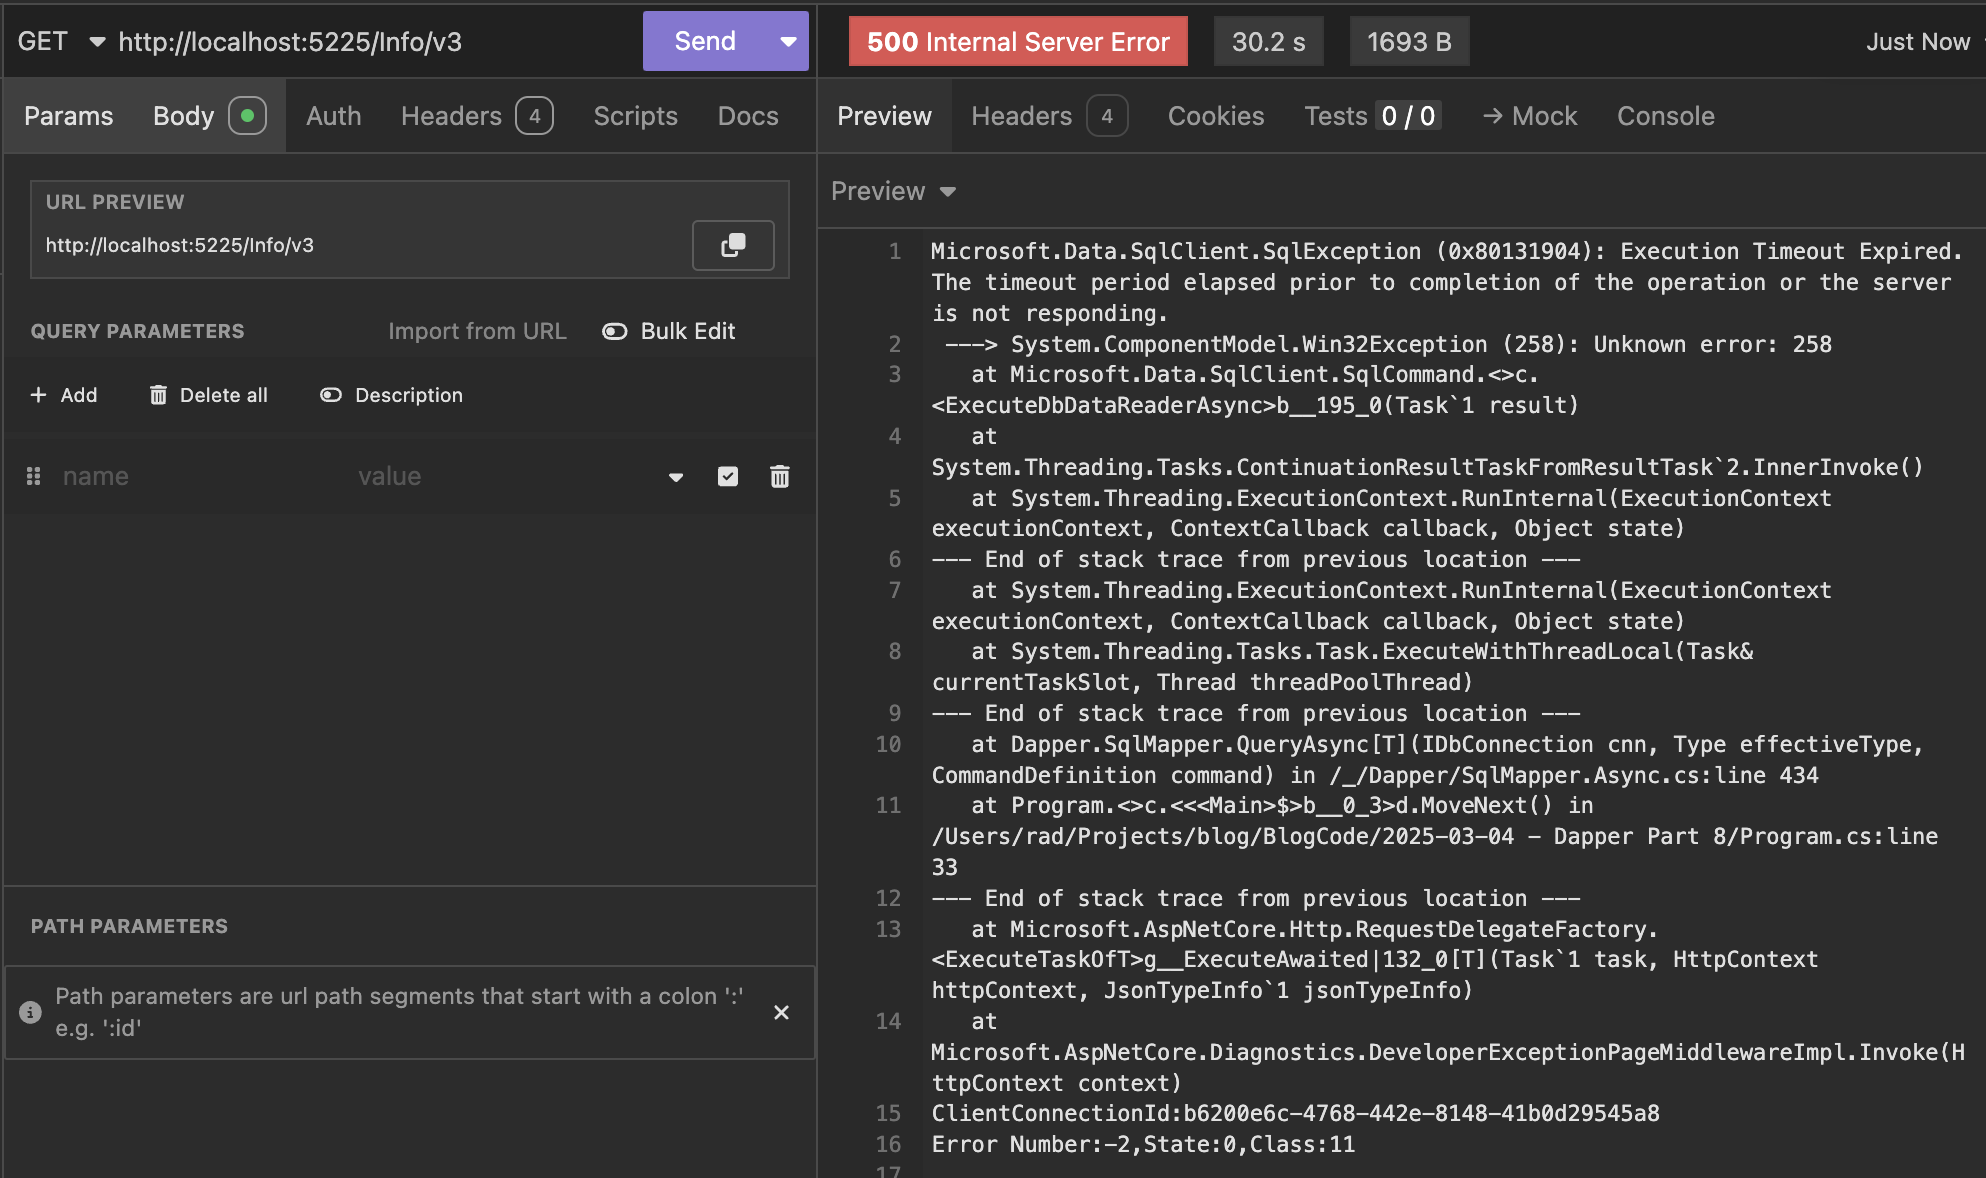Click the trash icon in the parameter row
Image resolution: width=1986 pixels, height=1178 pixels.
click(x=780, y=477)
